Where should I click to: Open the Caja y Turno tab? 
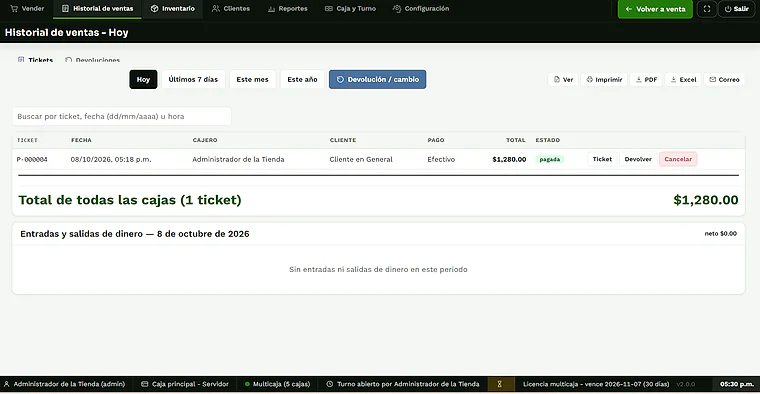(350, 9)
